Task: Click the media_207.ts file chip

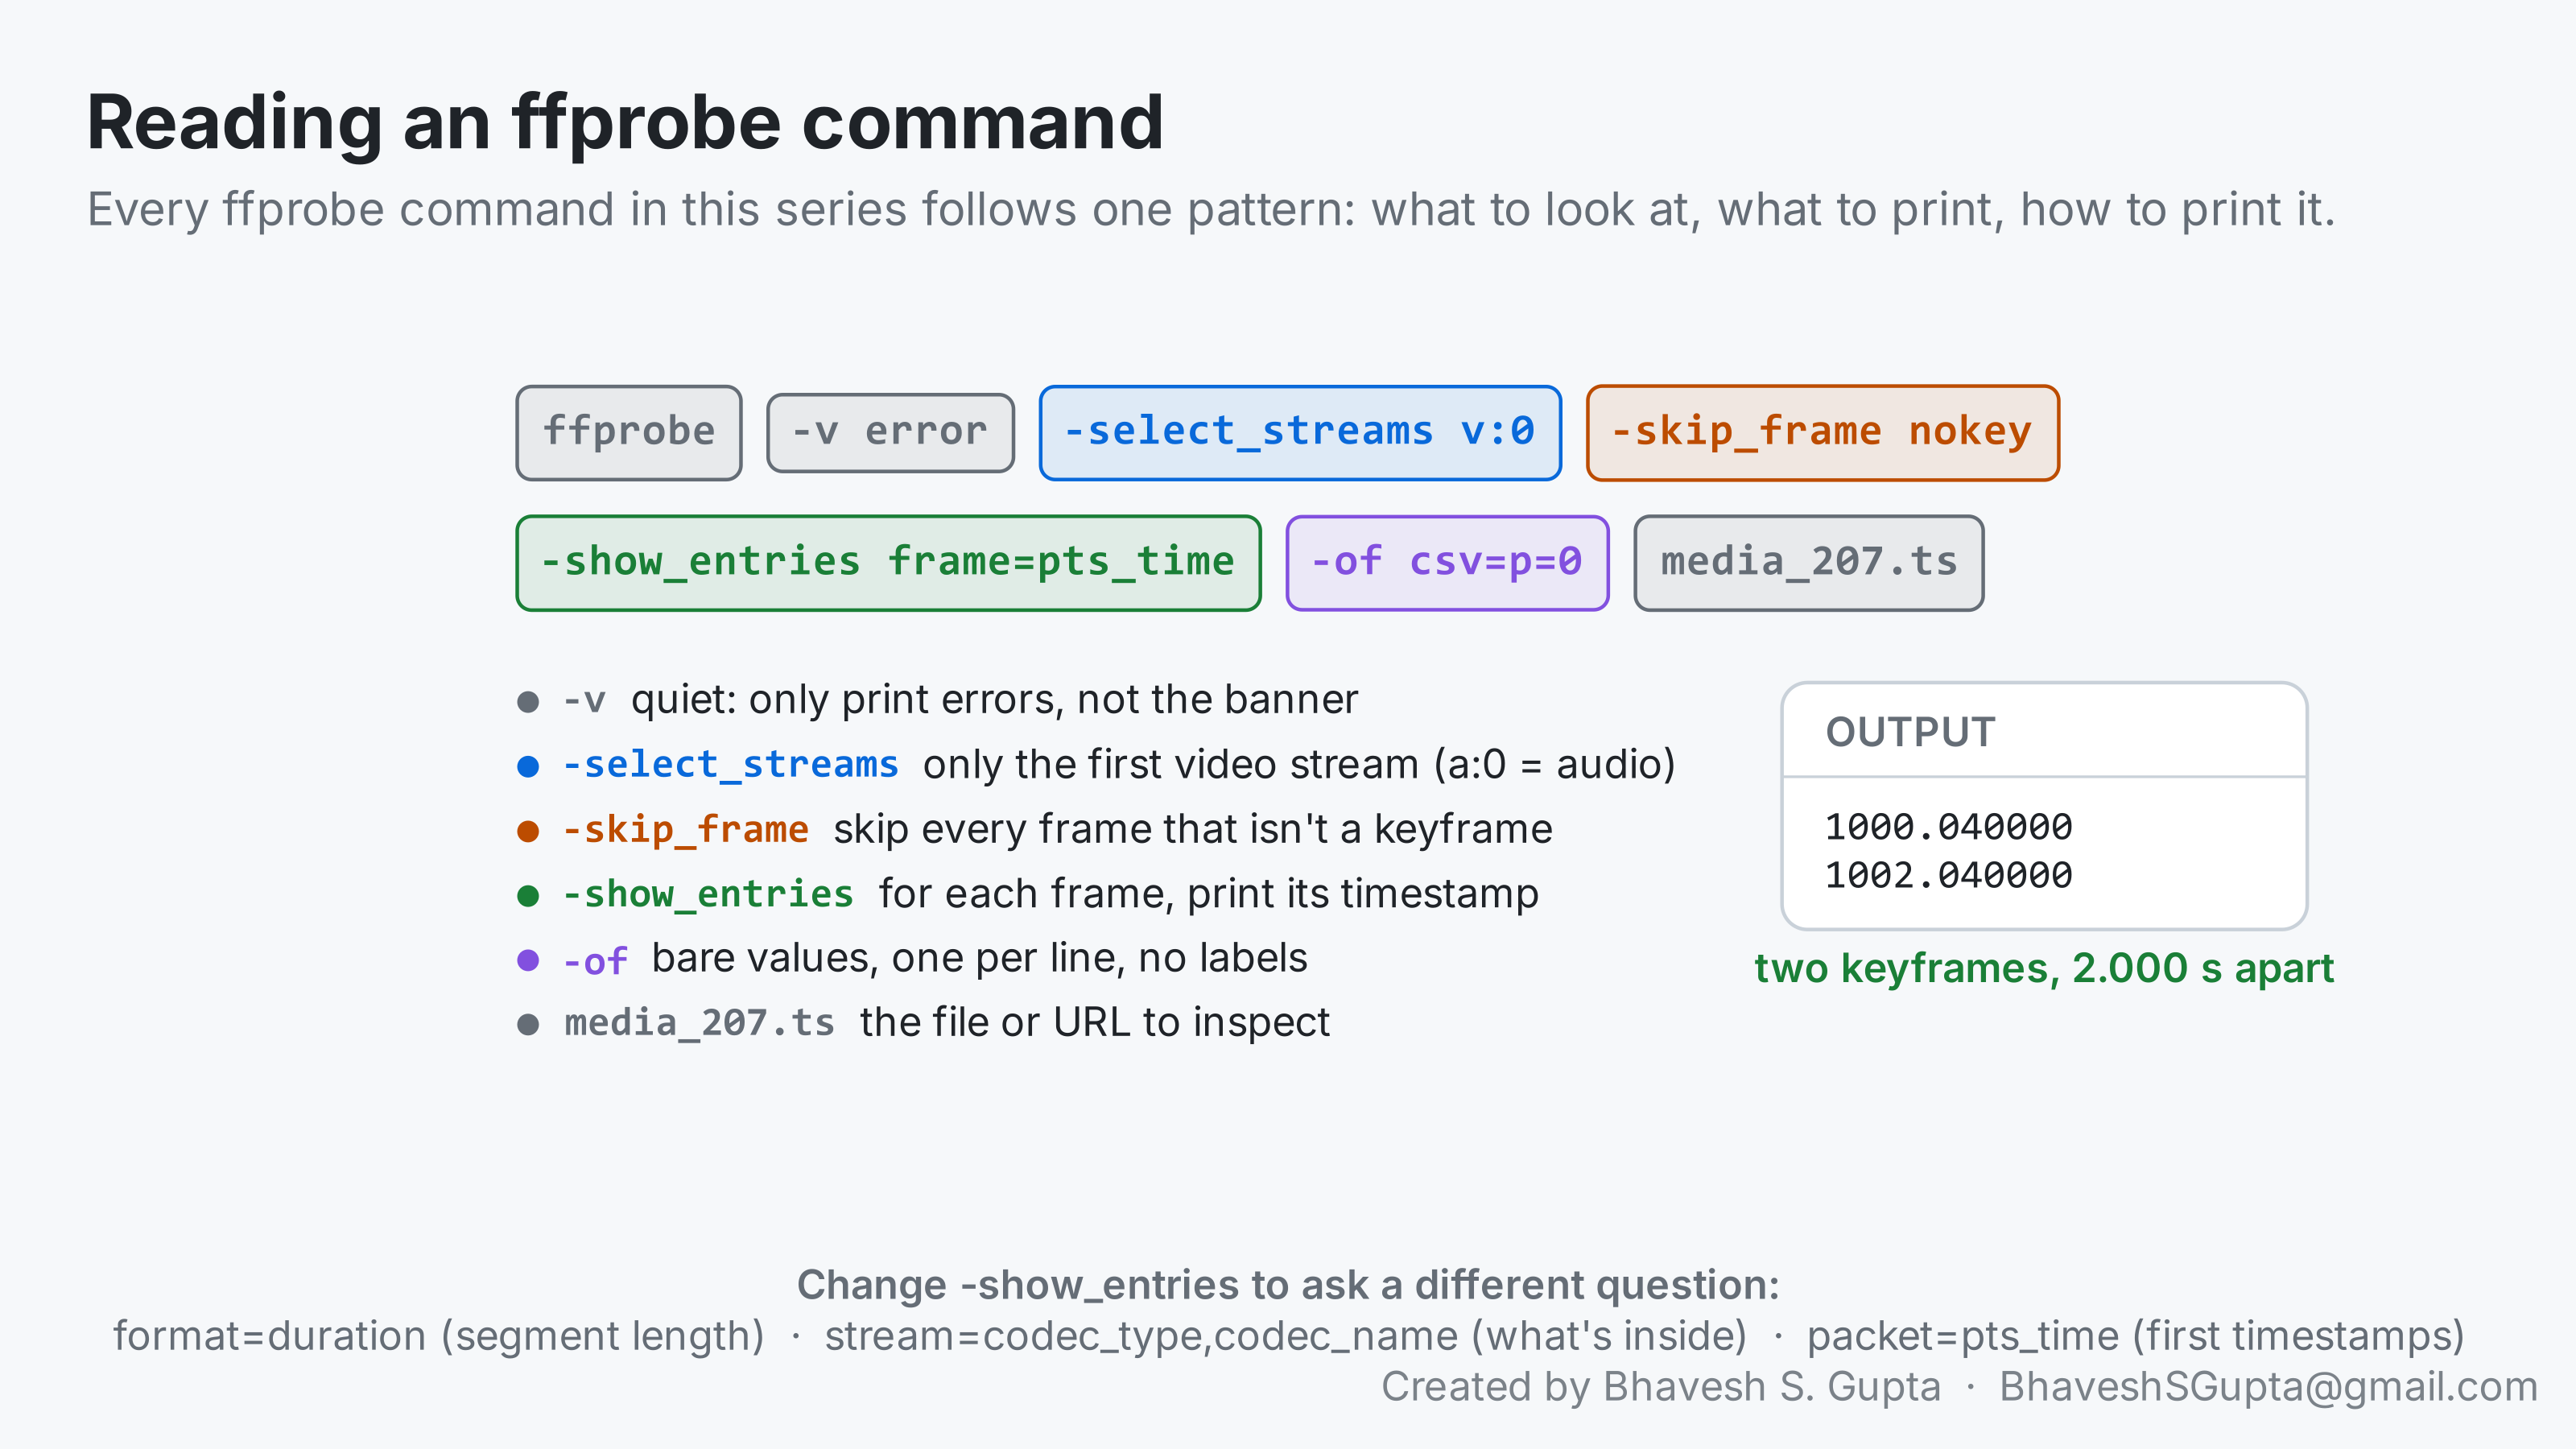Action: 1808,563
